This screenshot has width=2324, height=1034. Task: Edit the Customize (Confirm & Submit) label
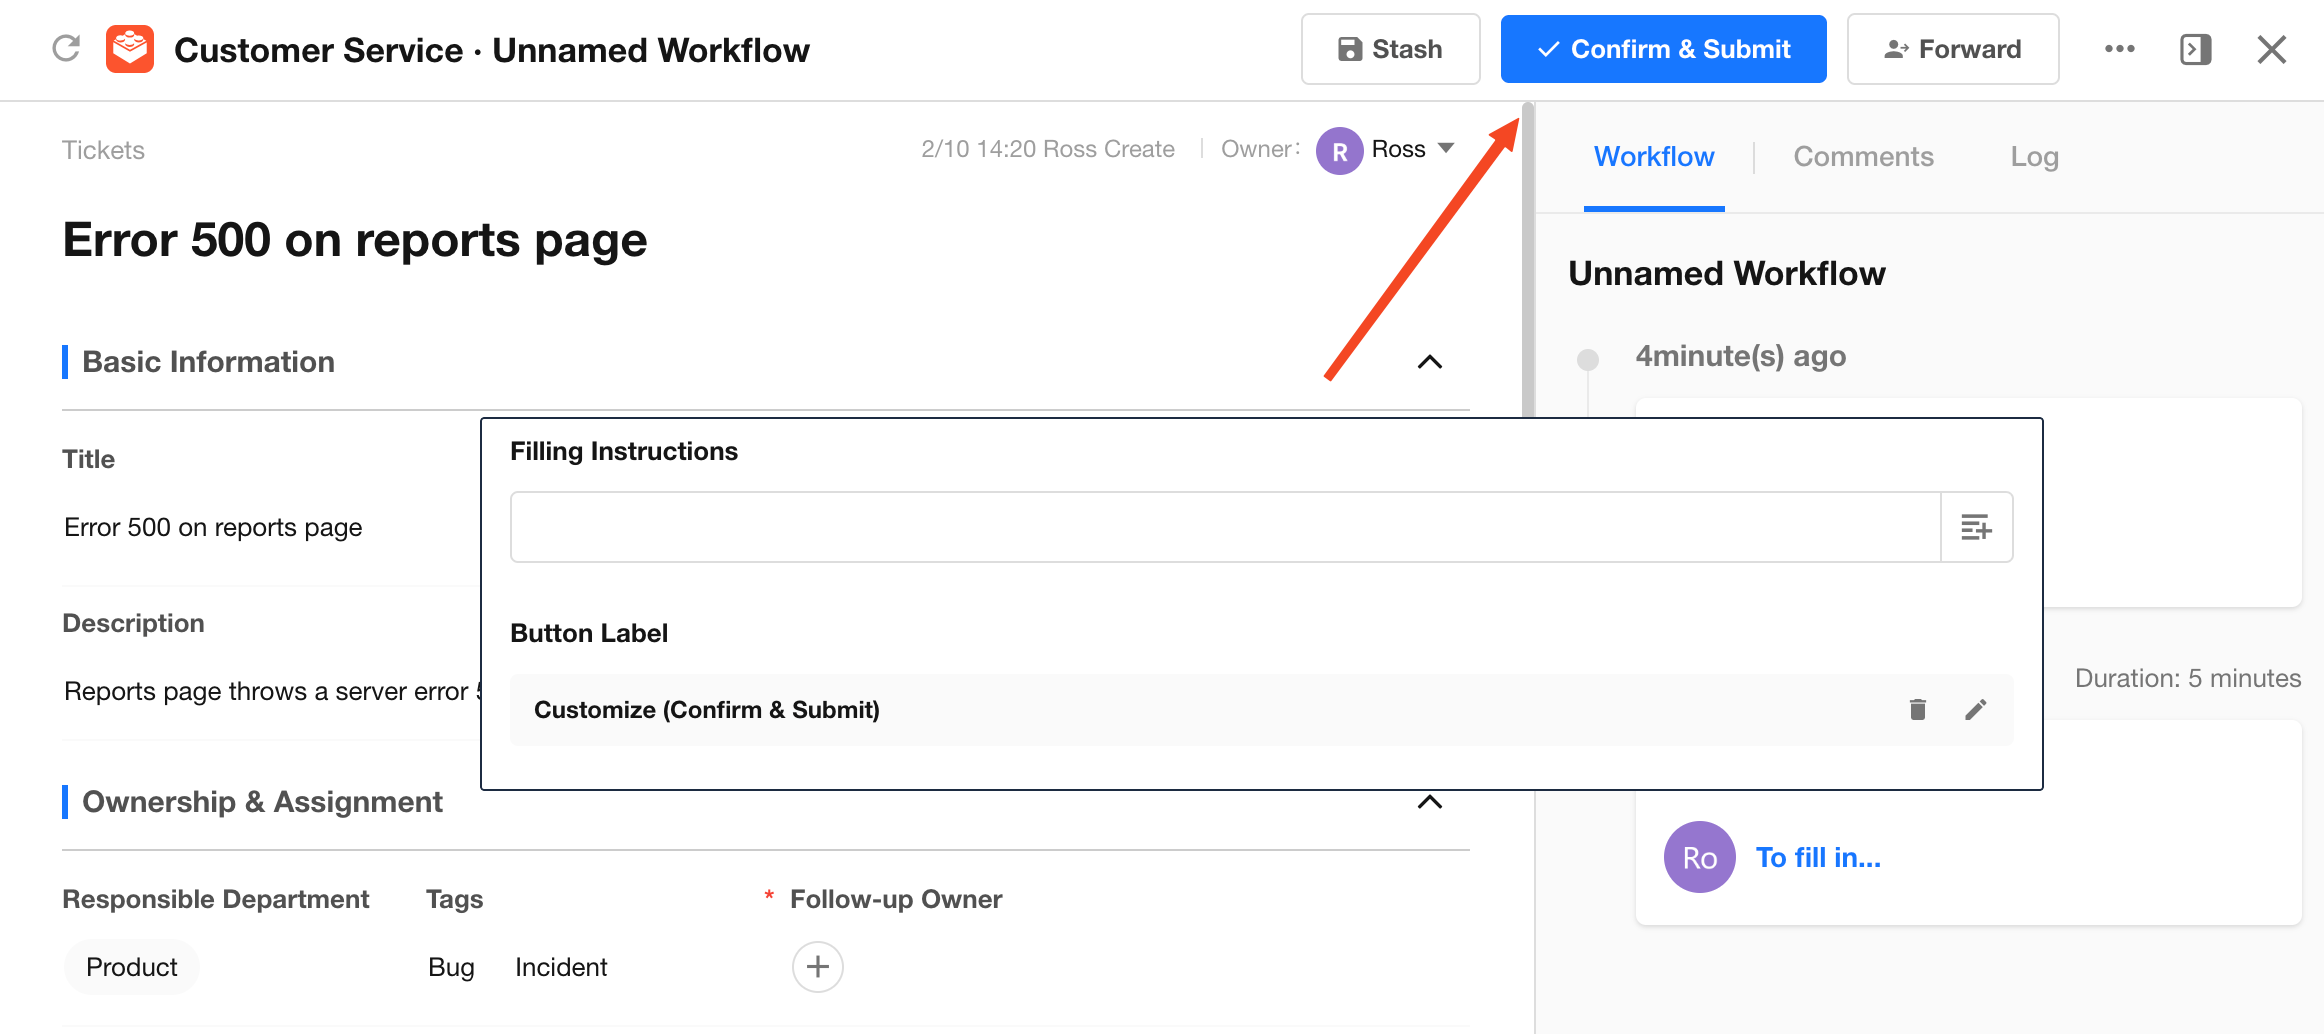coord(1975,710)
